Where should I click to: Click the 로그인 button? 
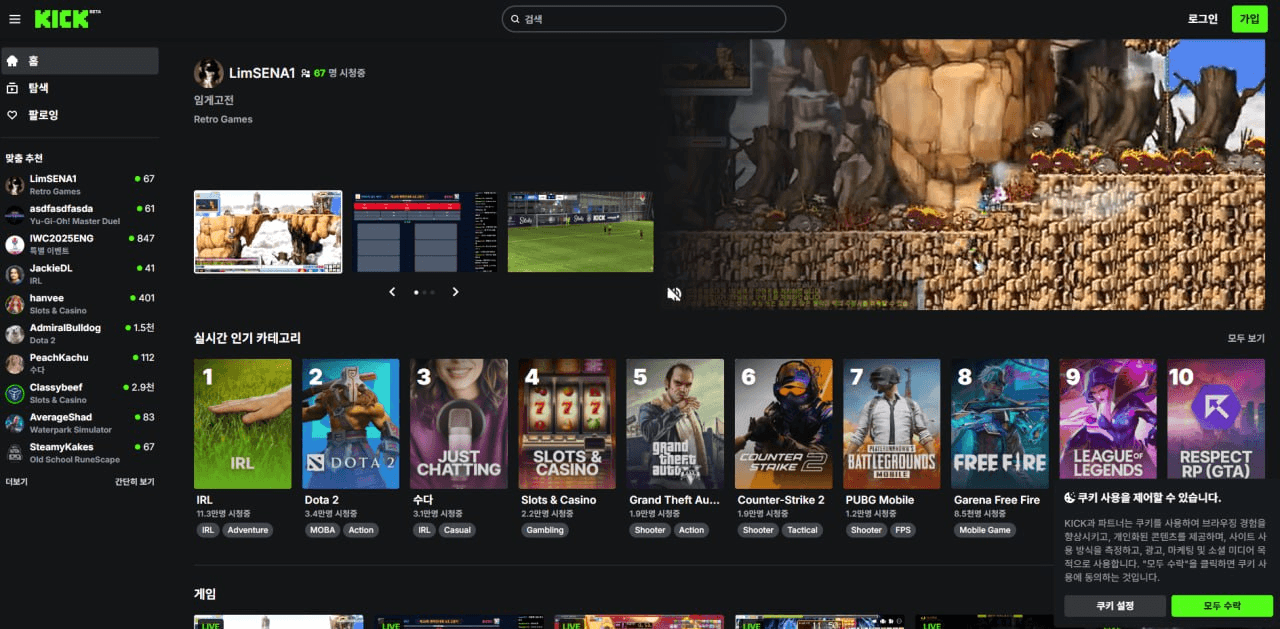pos(1203,19)
